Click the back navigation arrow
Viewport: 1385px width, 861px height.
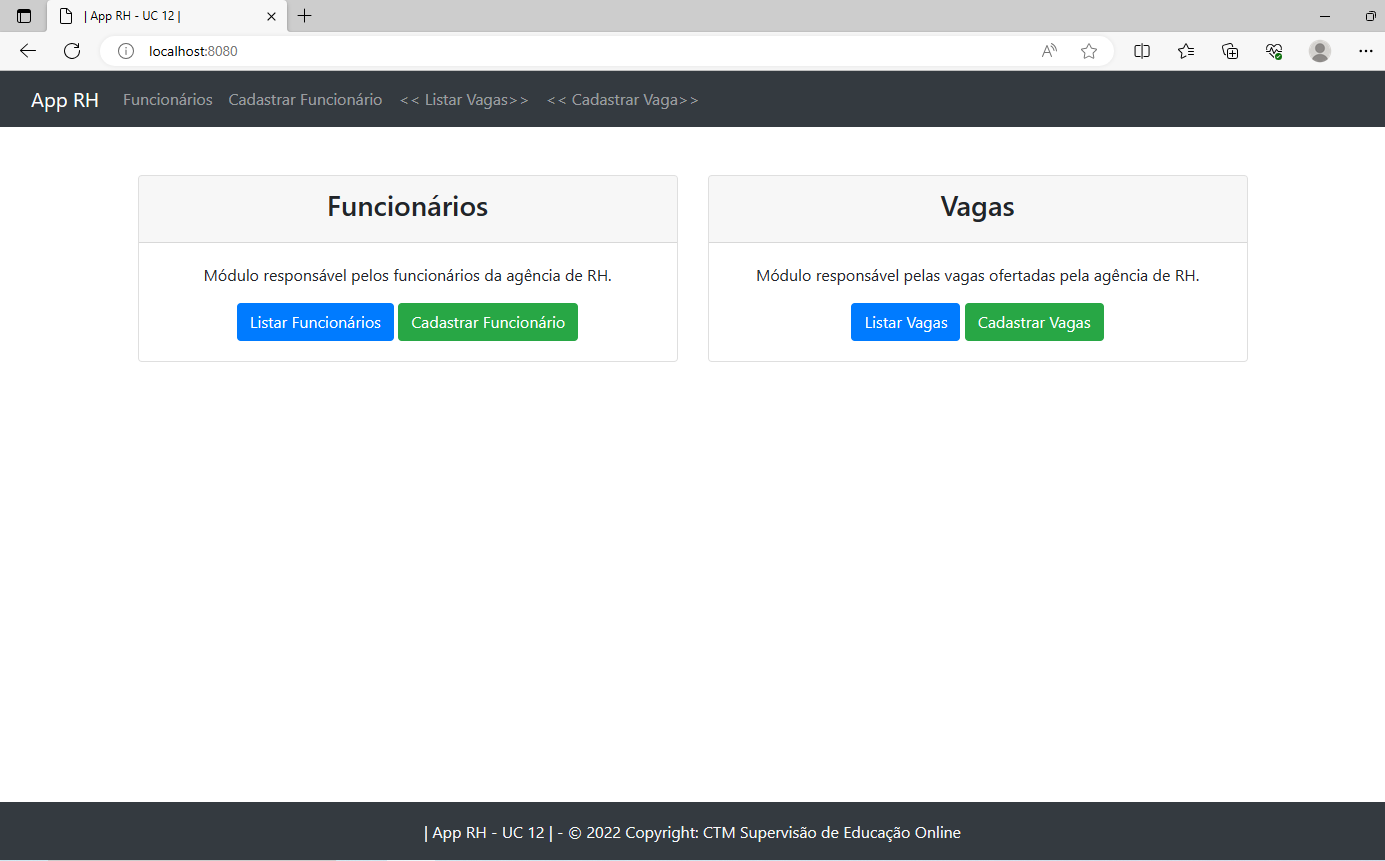pyautogui.click(x=27, y=51)
